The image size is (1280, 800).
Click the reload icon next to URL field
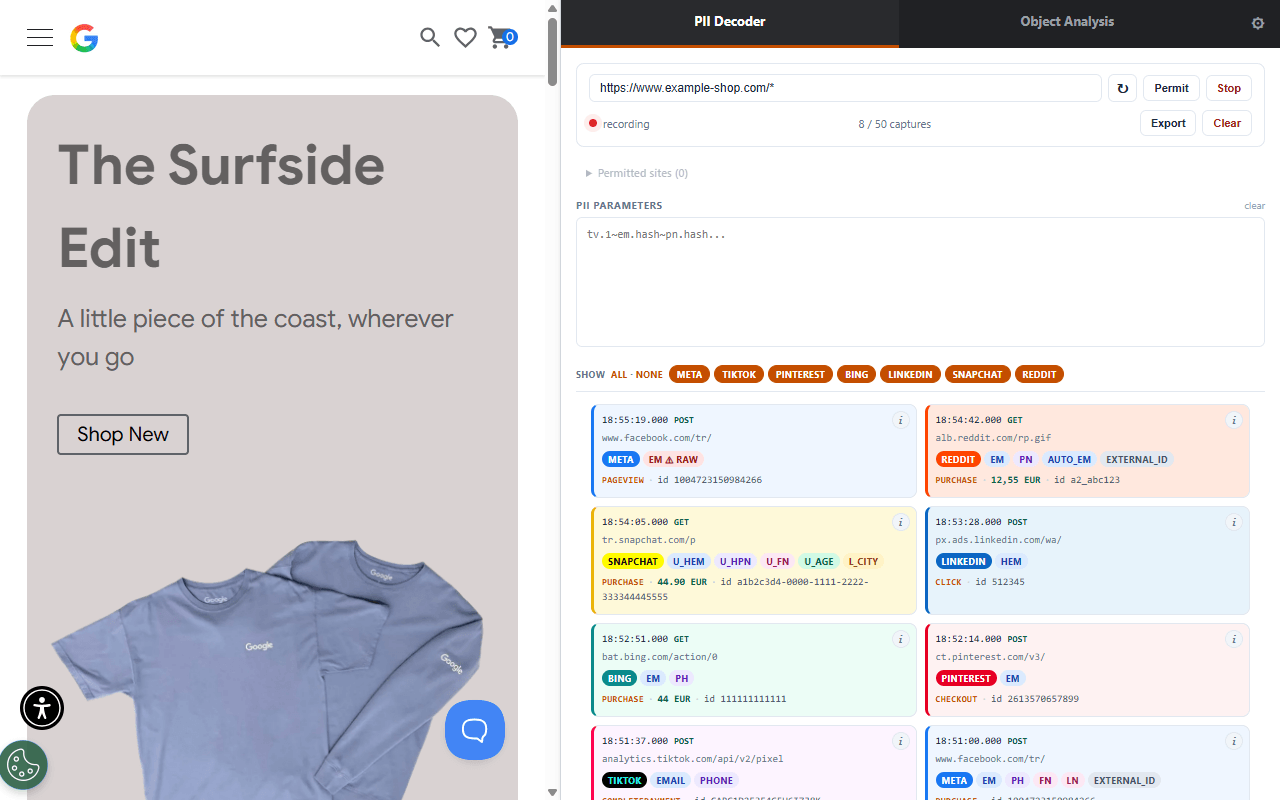click(x=1122, y=88)
